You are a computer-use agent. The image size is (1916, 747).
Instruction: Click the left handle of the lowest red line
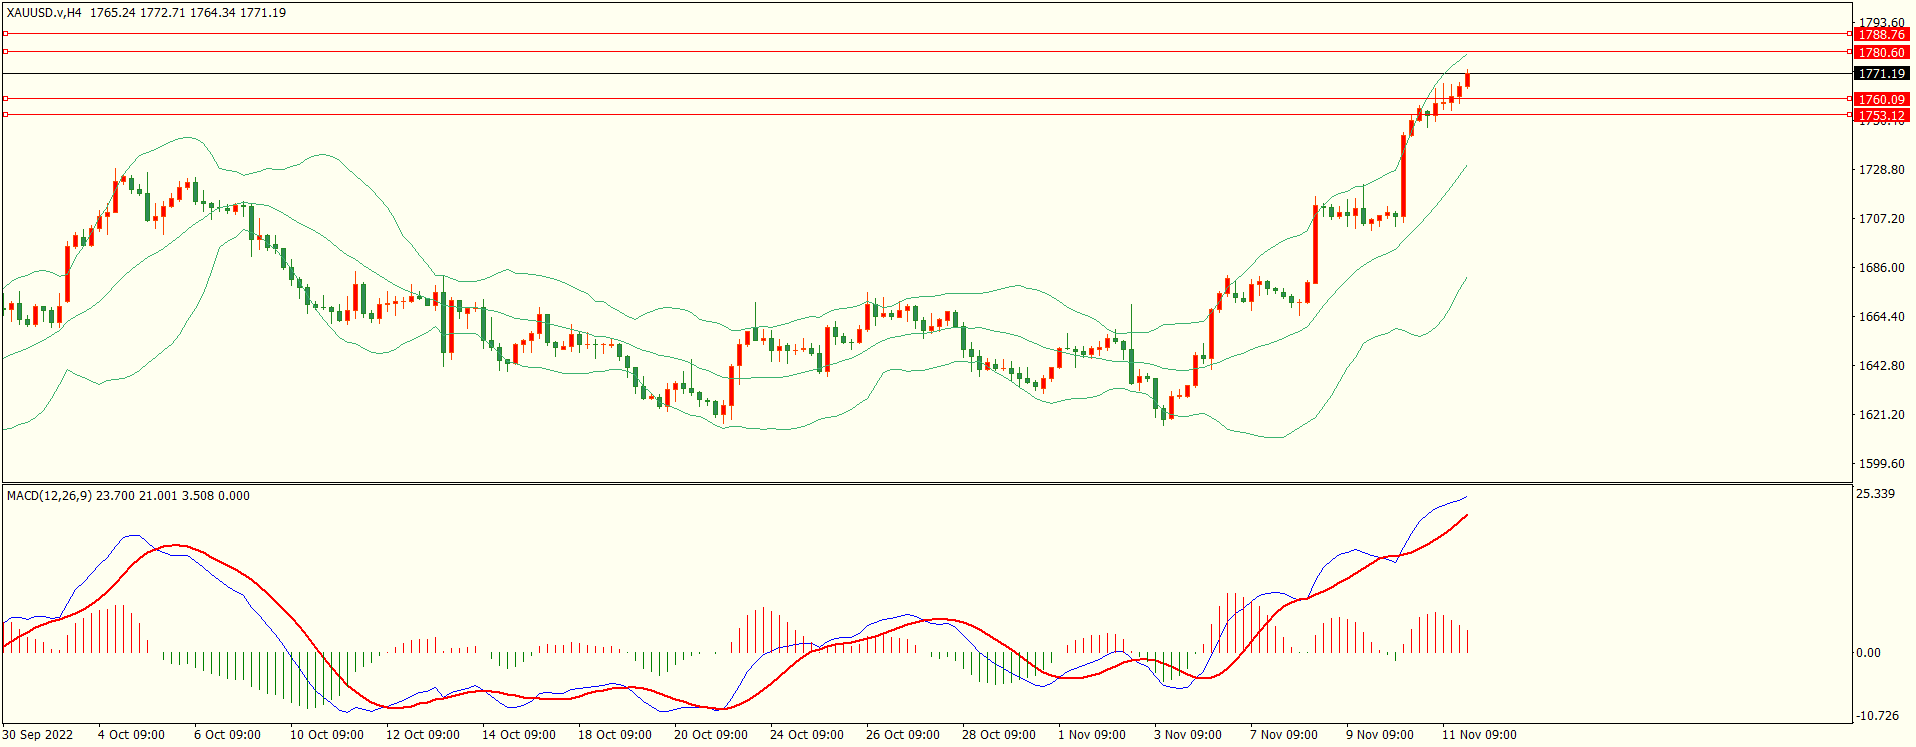coord(5,115)
